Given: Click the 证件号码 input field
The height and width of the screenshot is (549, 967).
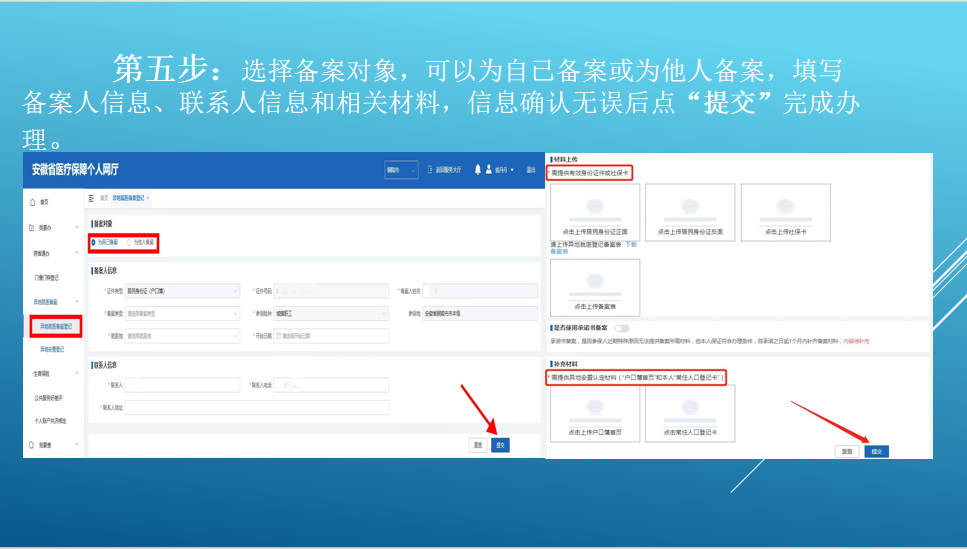Looking at the screenshot, I should 331,291.
